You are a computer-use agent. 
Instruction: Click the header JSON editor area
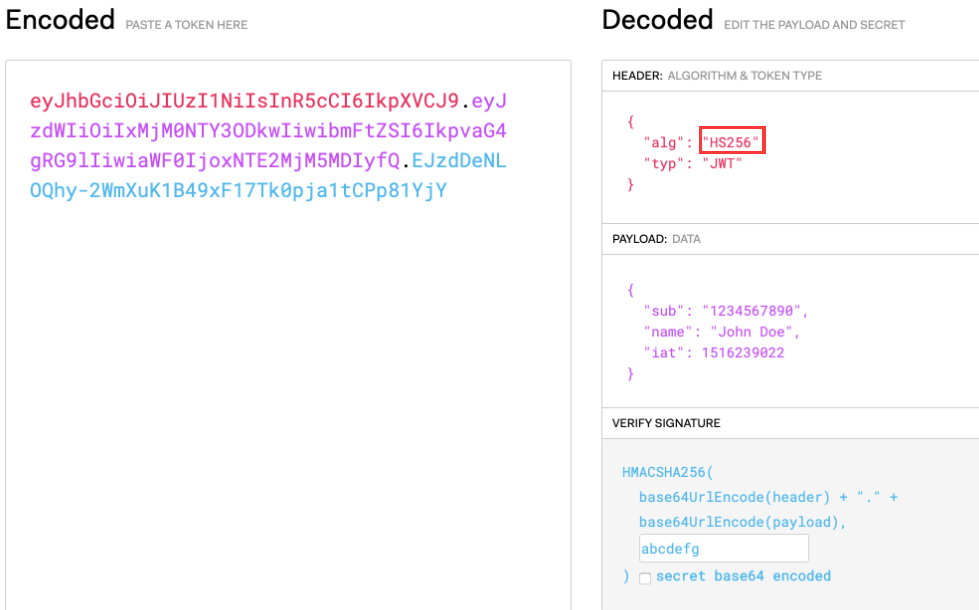[x=790, y=150]
